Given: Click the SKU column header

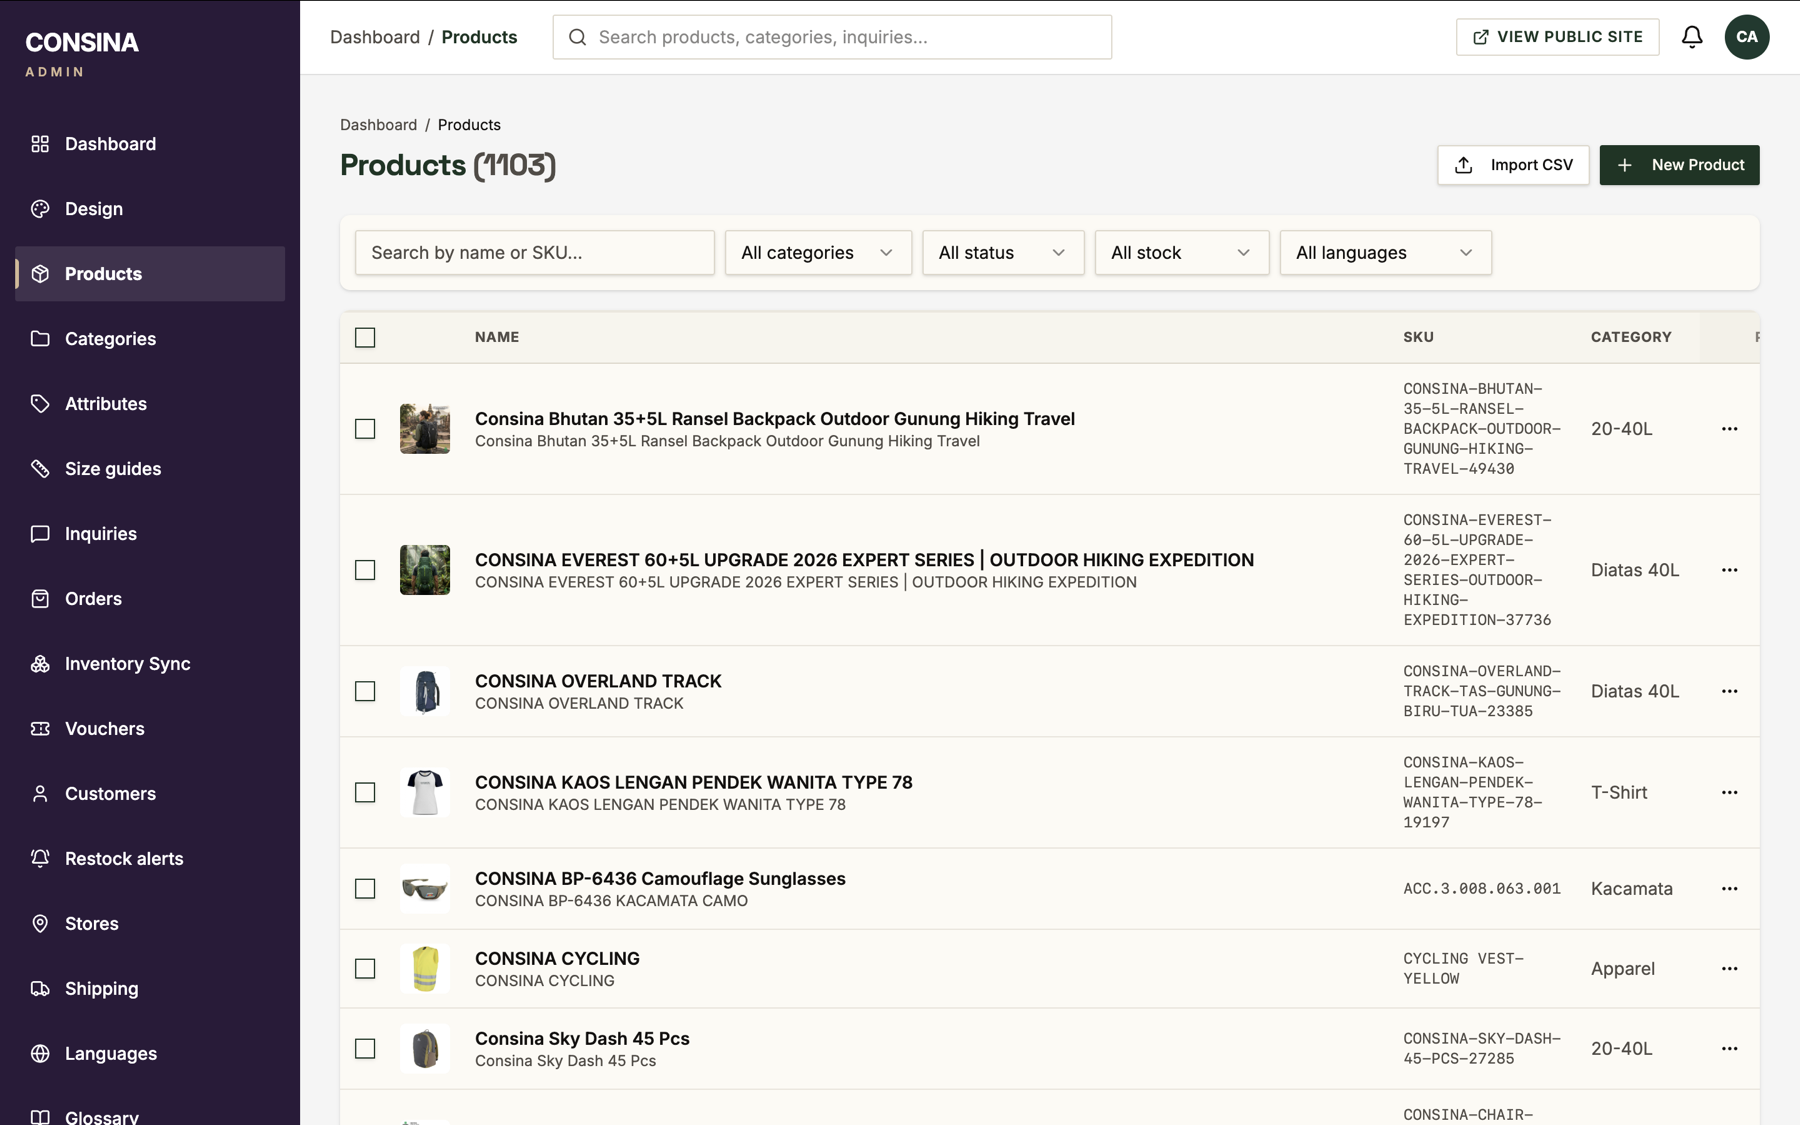Looking at the screenshot, I should (1418, 337).
